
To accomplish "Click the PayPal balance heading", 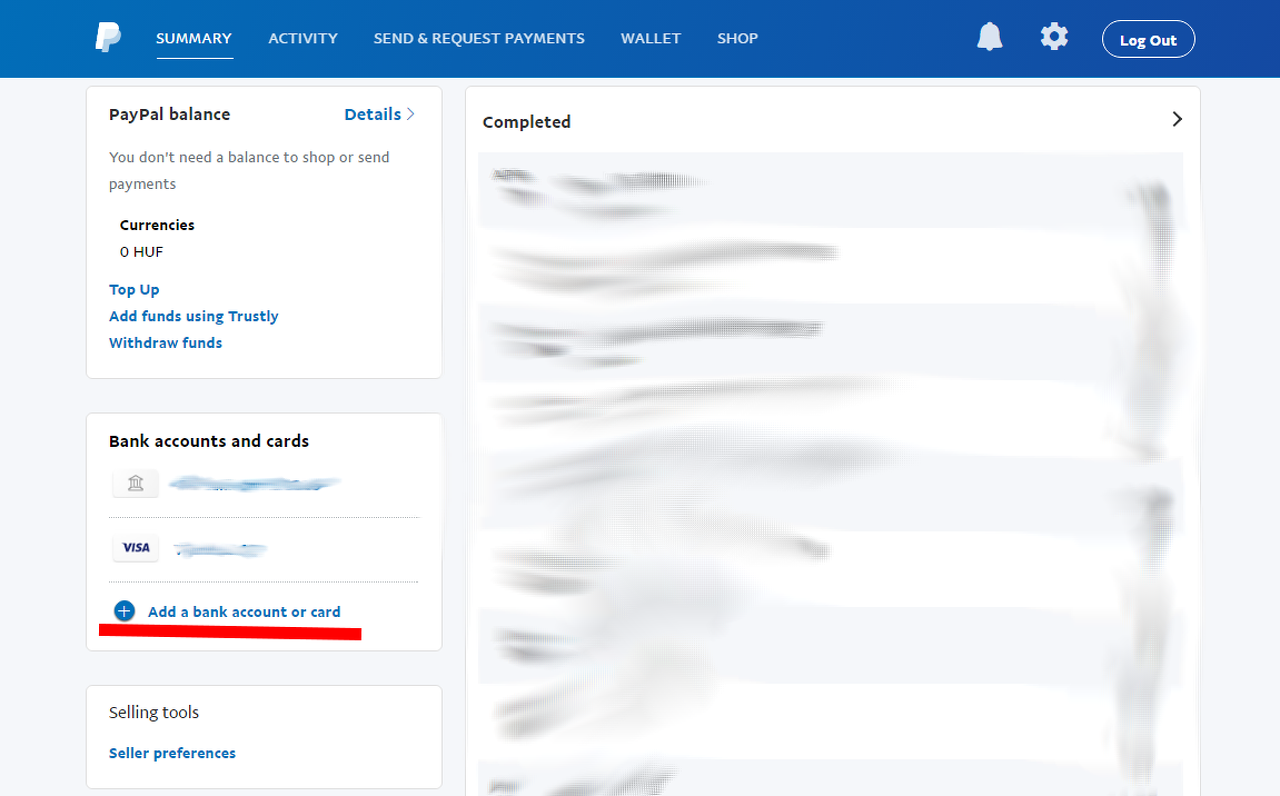I will point(170,114).
